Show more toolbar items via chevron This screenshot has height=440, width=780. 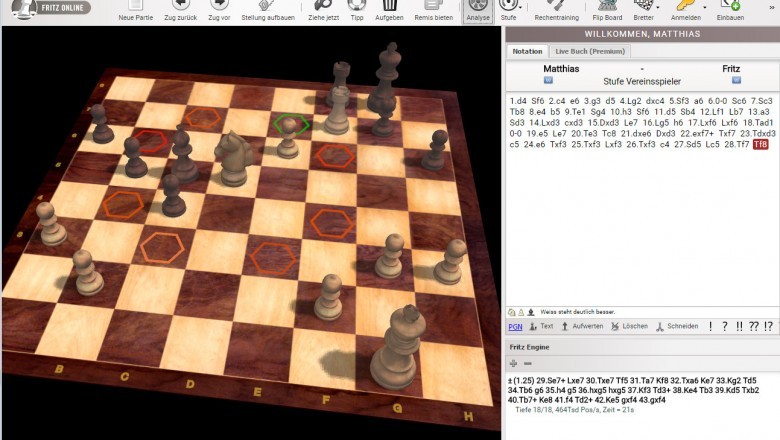click(772, 7)
